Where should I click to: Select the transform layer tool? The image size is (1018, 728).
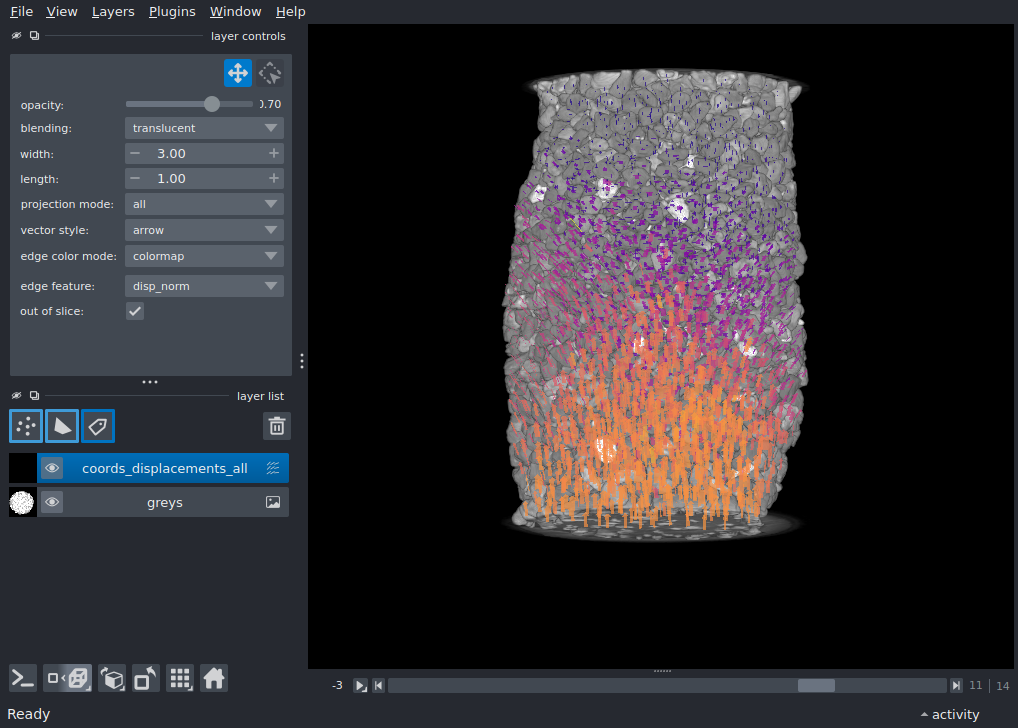click(x=270, y=73)
